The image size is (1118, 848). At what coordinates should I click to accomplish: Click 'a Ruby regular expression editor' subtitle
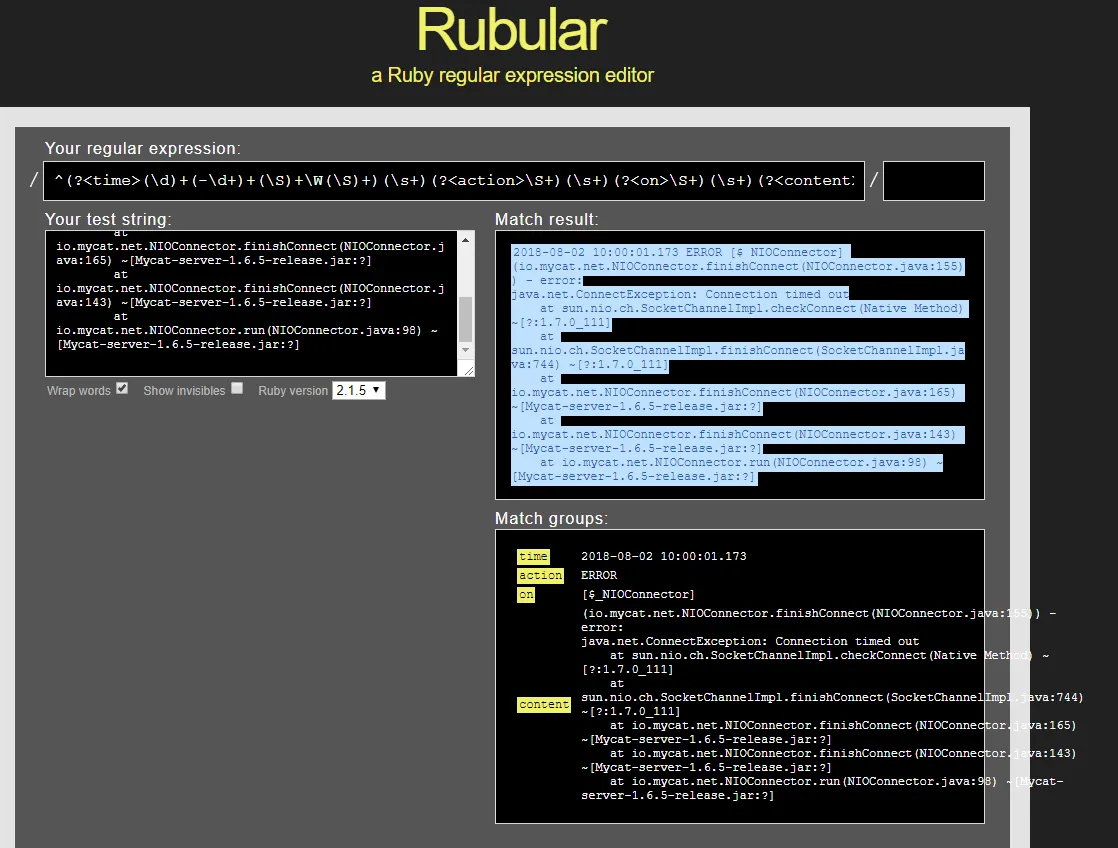click(512, 76)
